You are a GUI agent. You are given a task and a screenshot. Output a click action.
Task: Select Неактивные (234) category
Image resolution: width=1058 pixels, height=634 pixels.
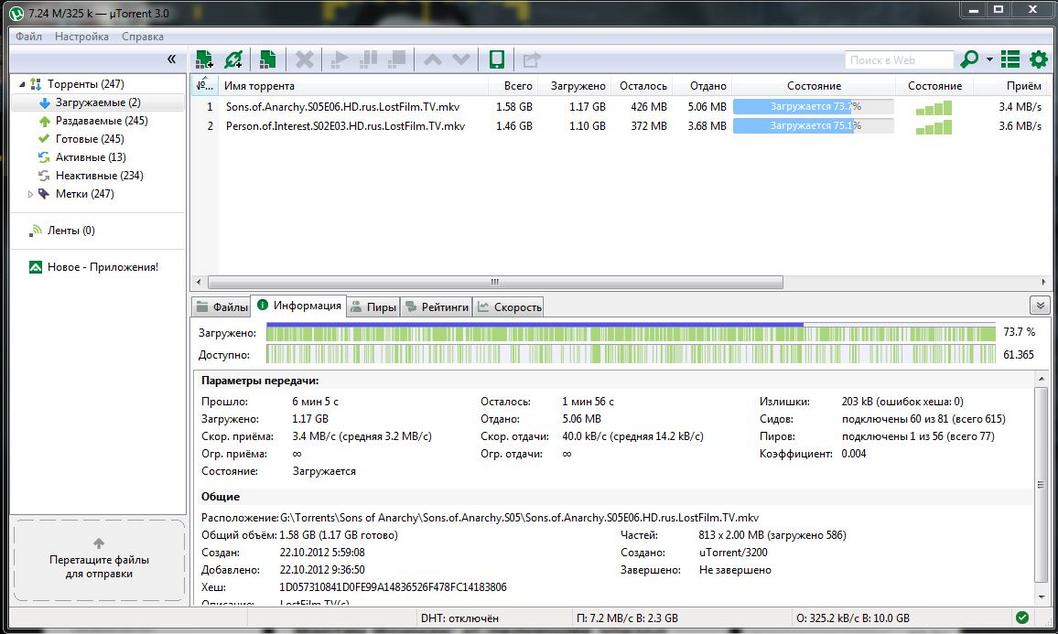point(99,175)
